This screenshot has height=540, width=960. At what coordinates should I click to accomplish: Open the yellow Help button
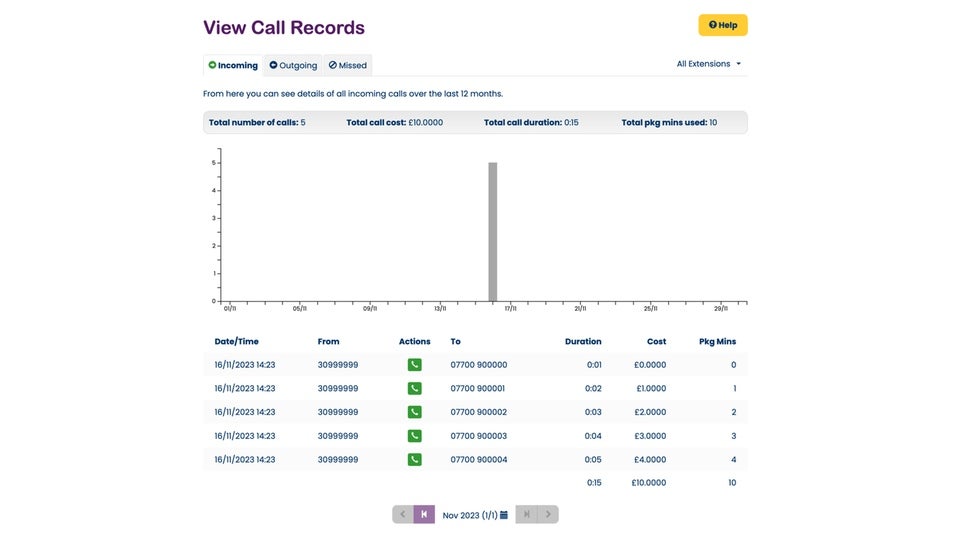(x=722, y=25)
